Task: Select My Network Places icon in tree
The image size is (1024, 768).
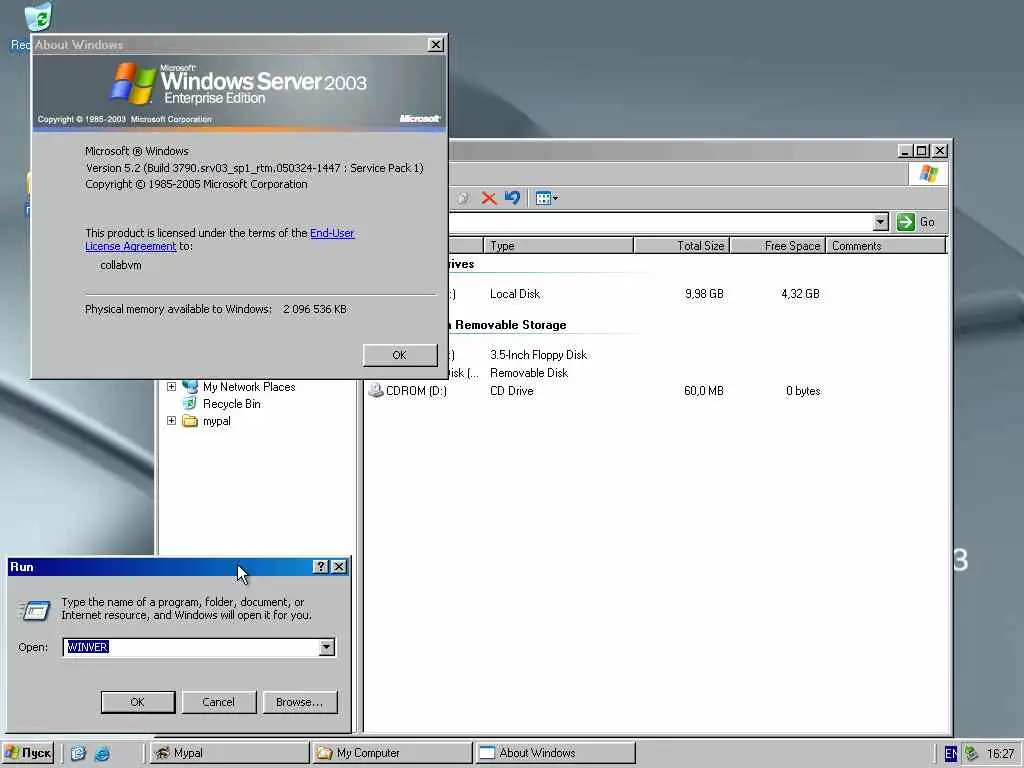Action: click(190, 387)
